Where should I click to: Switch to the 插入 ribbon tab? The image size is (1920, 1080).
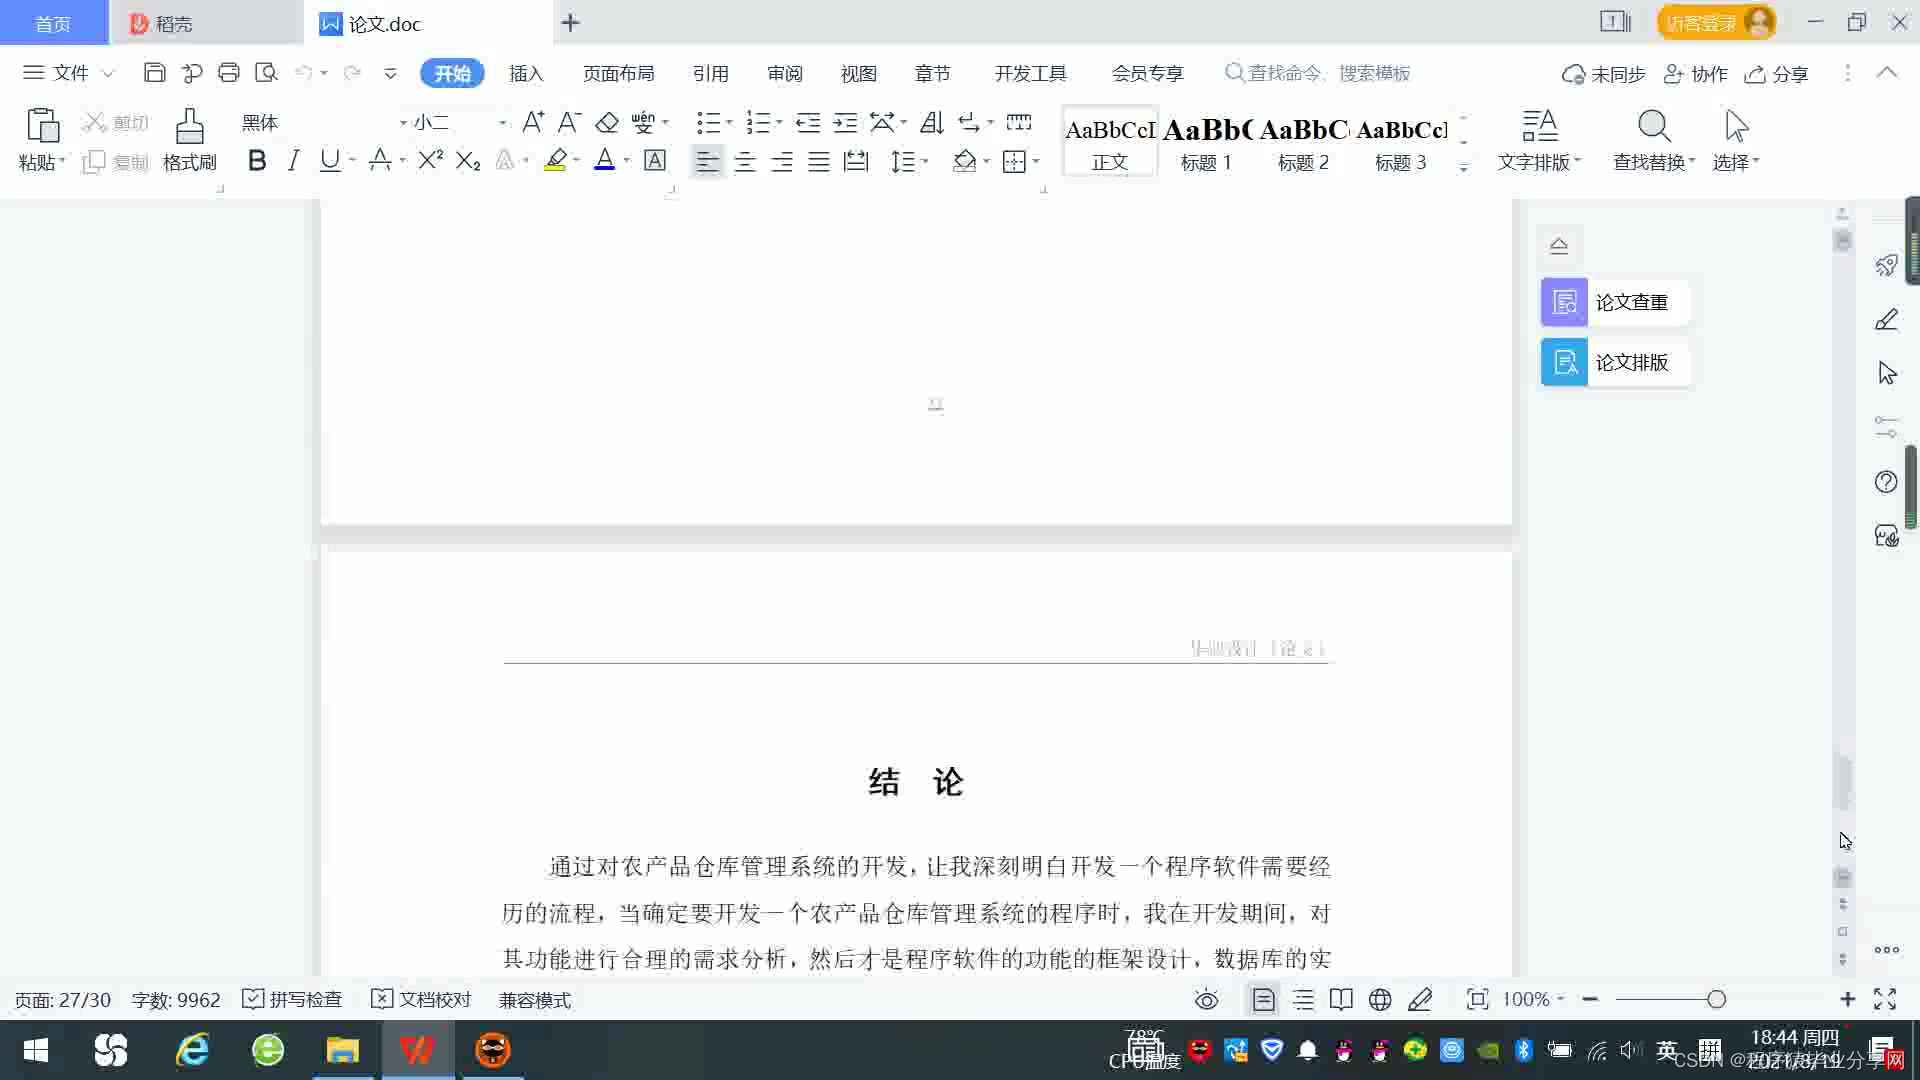coord(526,73)
